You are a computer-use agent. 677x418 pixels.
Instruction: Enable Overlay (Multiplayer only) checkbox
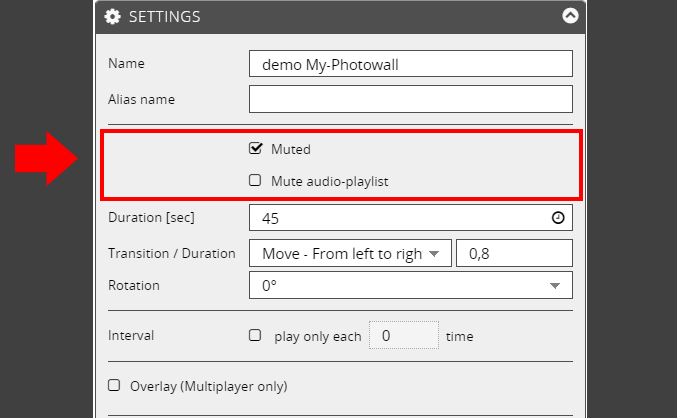pyautogui.click(x=114, y=385)
